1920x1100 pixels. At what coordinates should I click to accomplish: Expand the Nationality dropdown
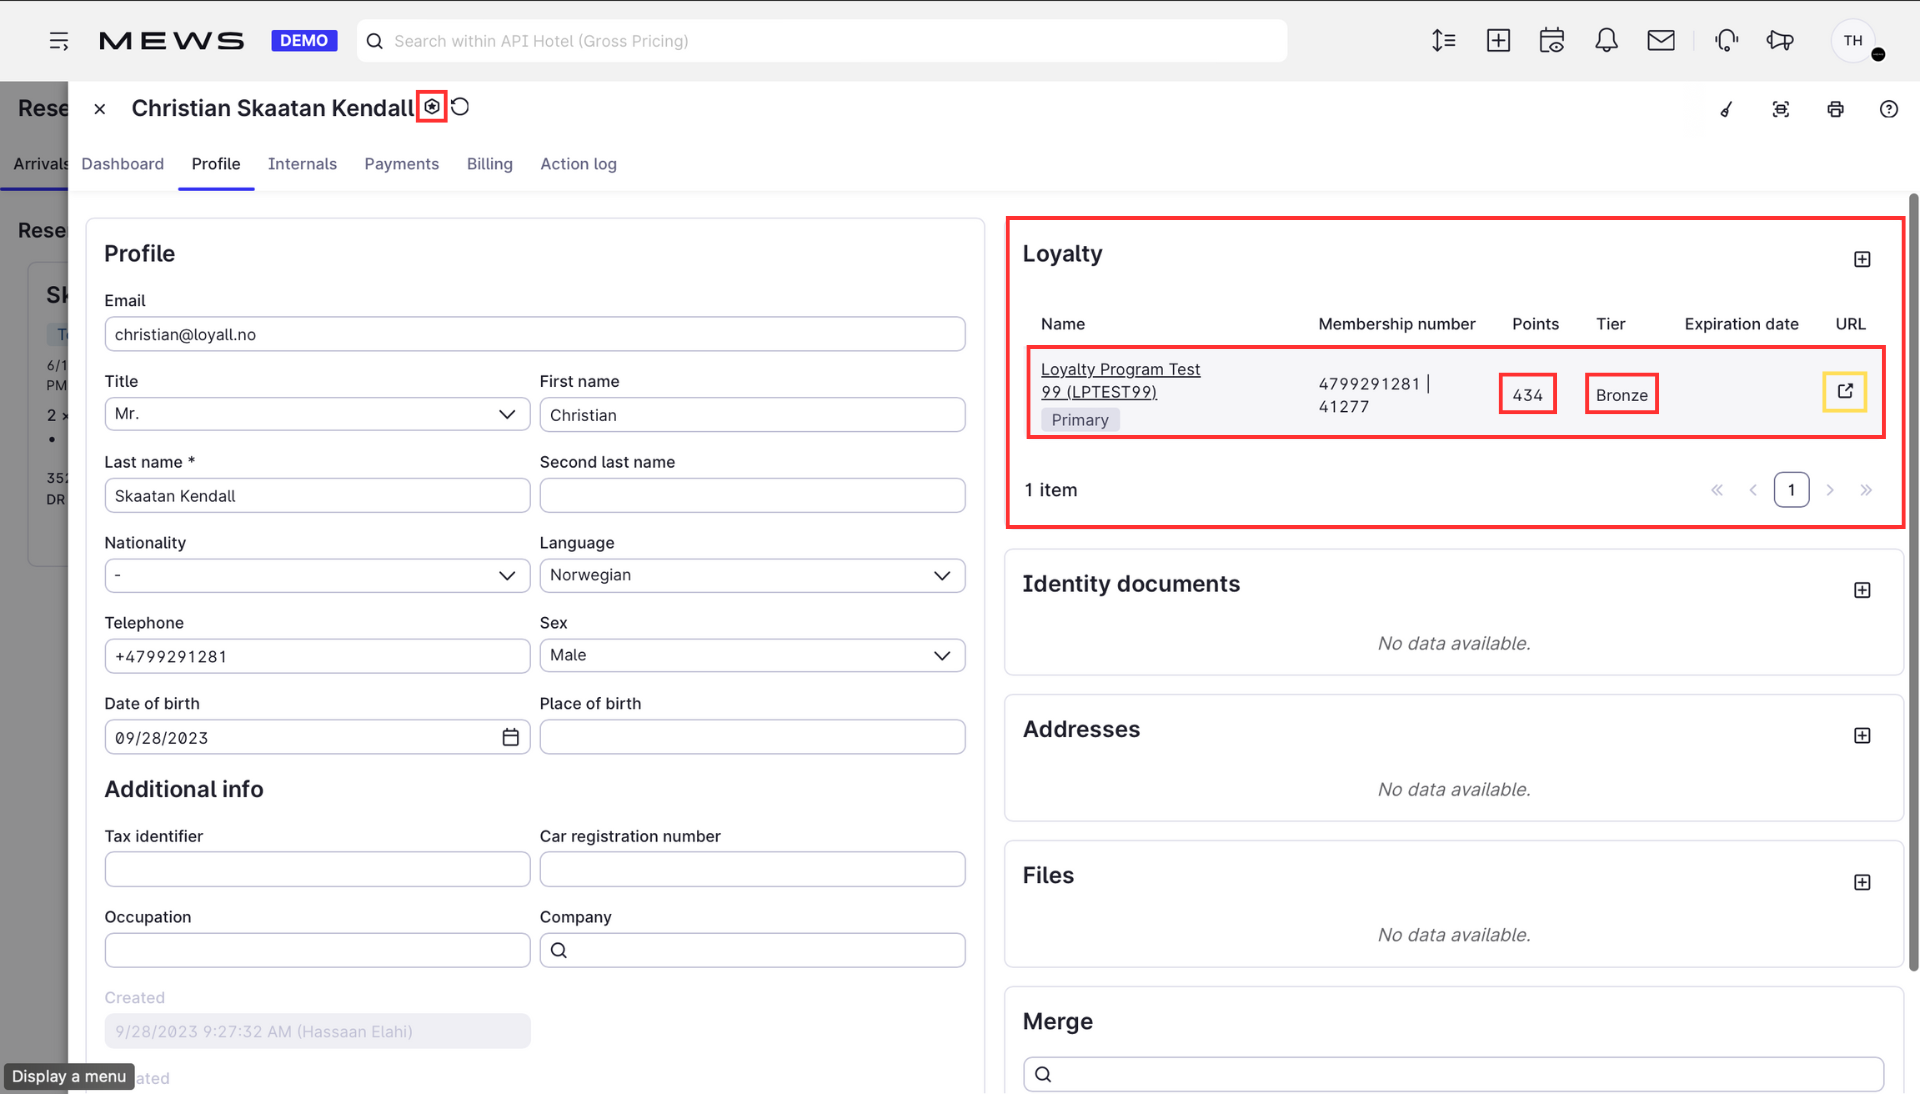tap(317, 576)
